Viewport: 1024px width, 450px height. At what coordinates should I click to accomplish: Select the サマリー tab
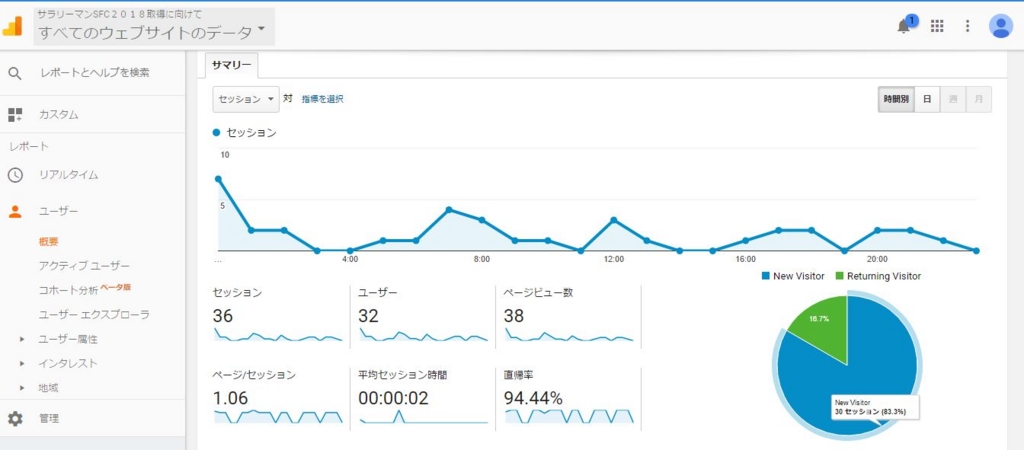point(232,65)
